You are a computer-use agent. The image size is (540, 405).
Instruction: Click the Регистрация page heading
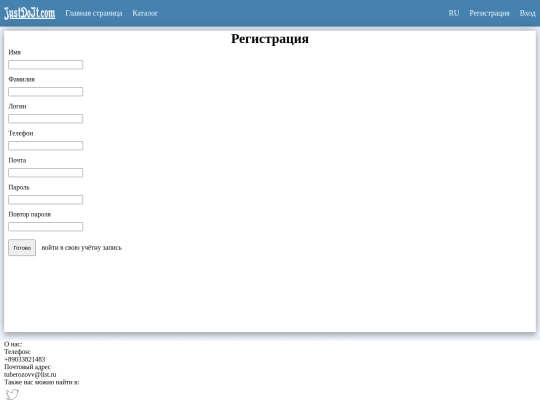270,39
